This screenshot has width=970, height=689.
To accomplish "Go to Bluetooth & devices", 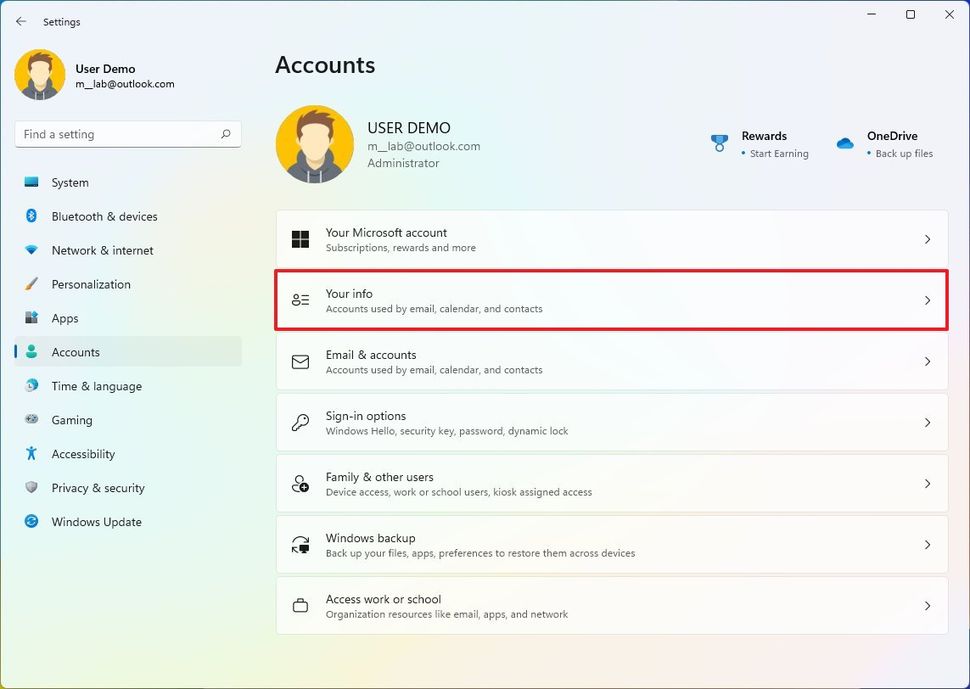I will [x=104, y=217].
